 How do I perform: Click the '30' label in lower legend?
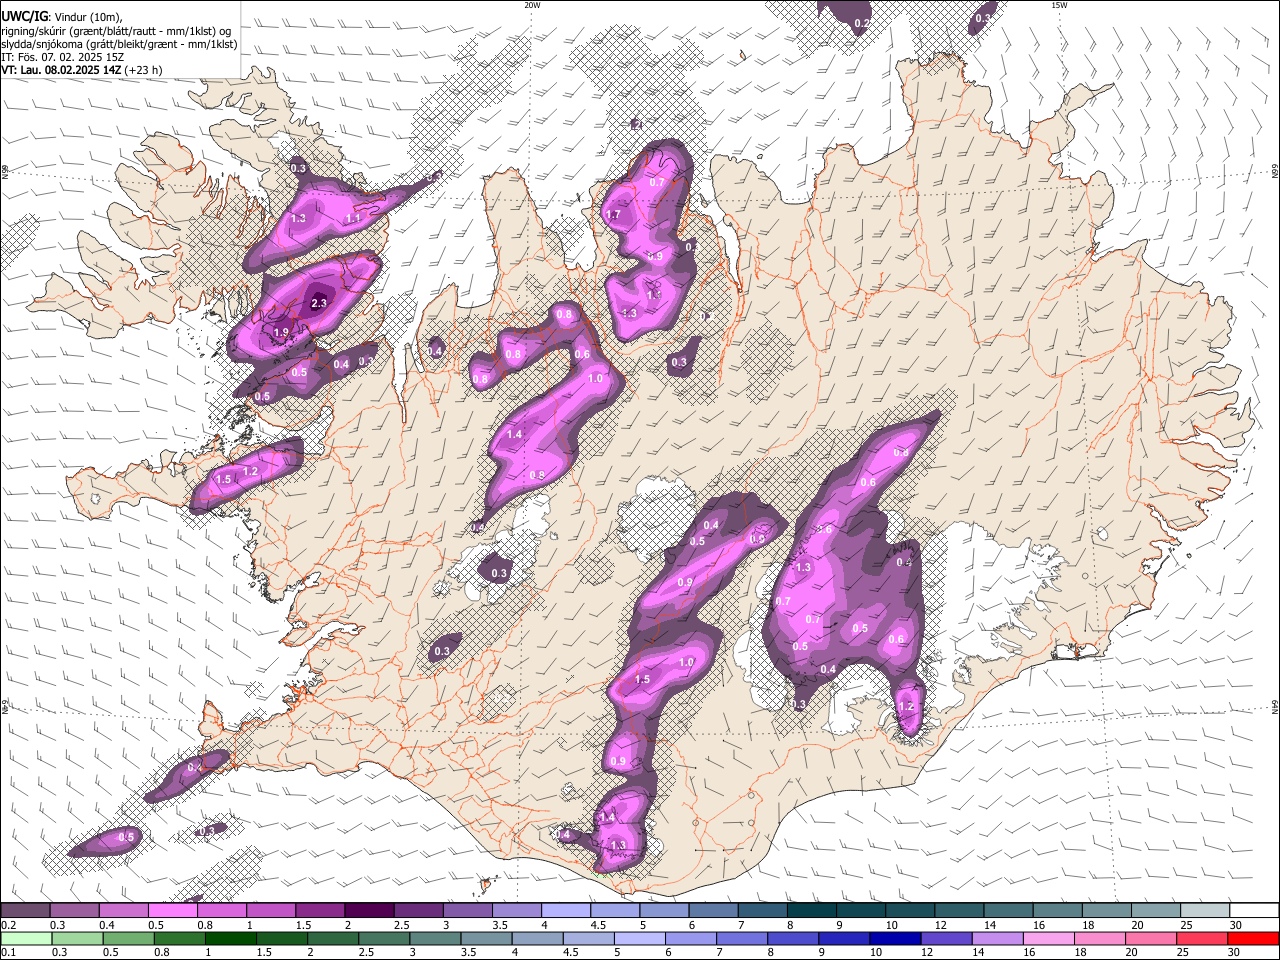point(1236,953)
